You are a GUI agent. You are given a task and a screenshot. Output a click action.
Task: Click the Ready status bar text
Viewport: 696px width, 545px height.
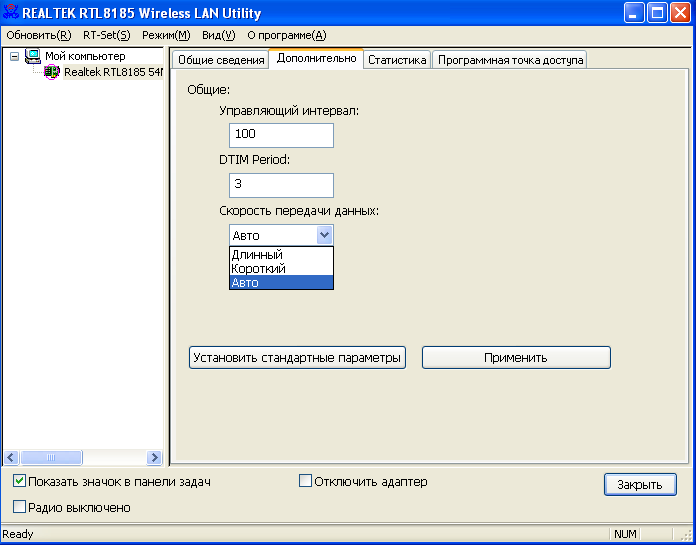(18, 534)
